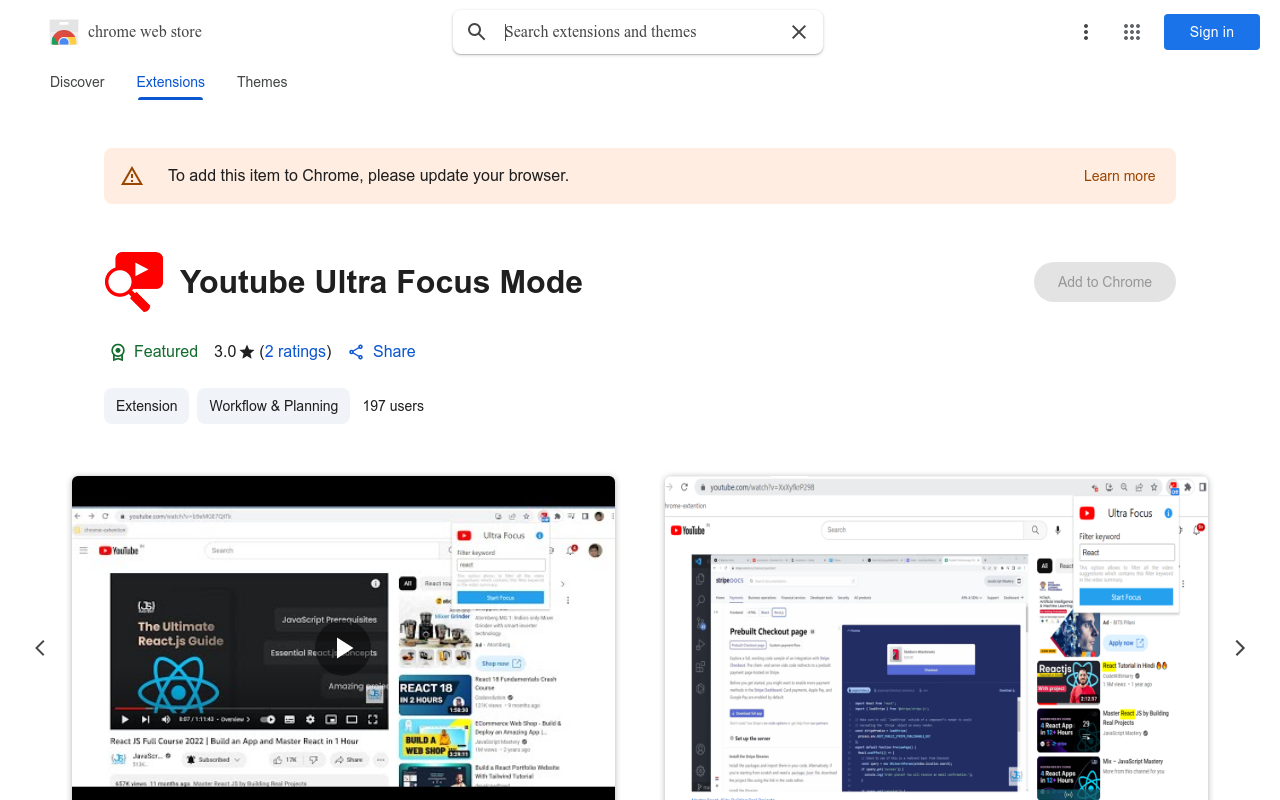This screenshot has height=800, width=1280.
Task: Play the first preview video thumbnail
Action: point(343,638)
